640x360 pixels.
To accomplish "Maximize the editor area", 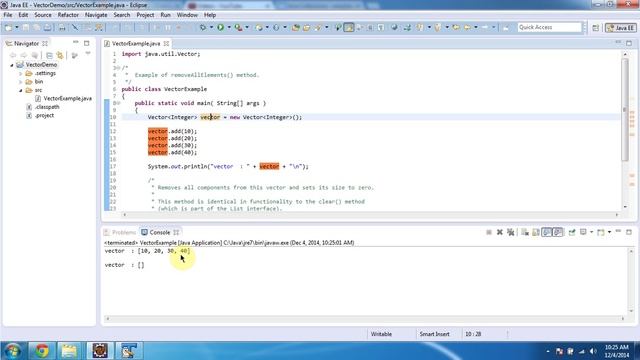I will click(x=629, y=43).
